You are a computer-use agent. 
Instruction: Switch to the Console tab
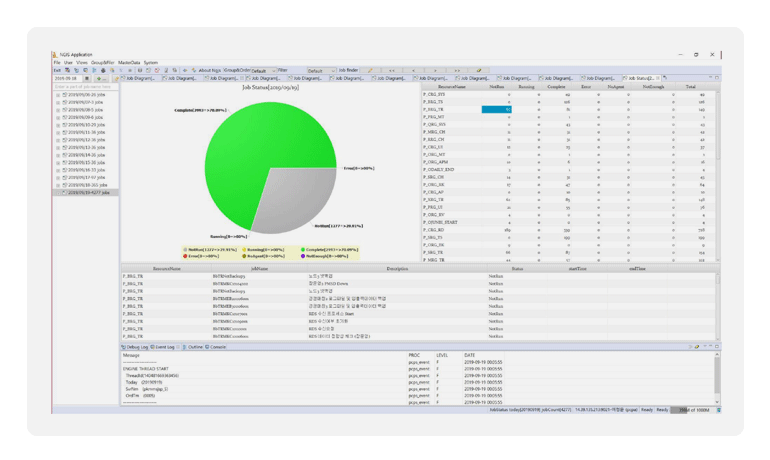click(216, 347)
